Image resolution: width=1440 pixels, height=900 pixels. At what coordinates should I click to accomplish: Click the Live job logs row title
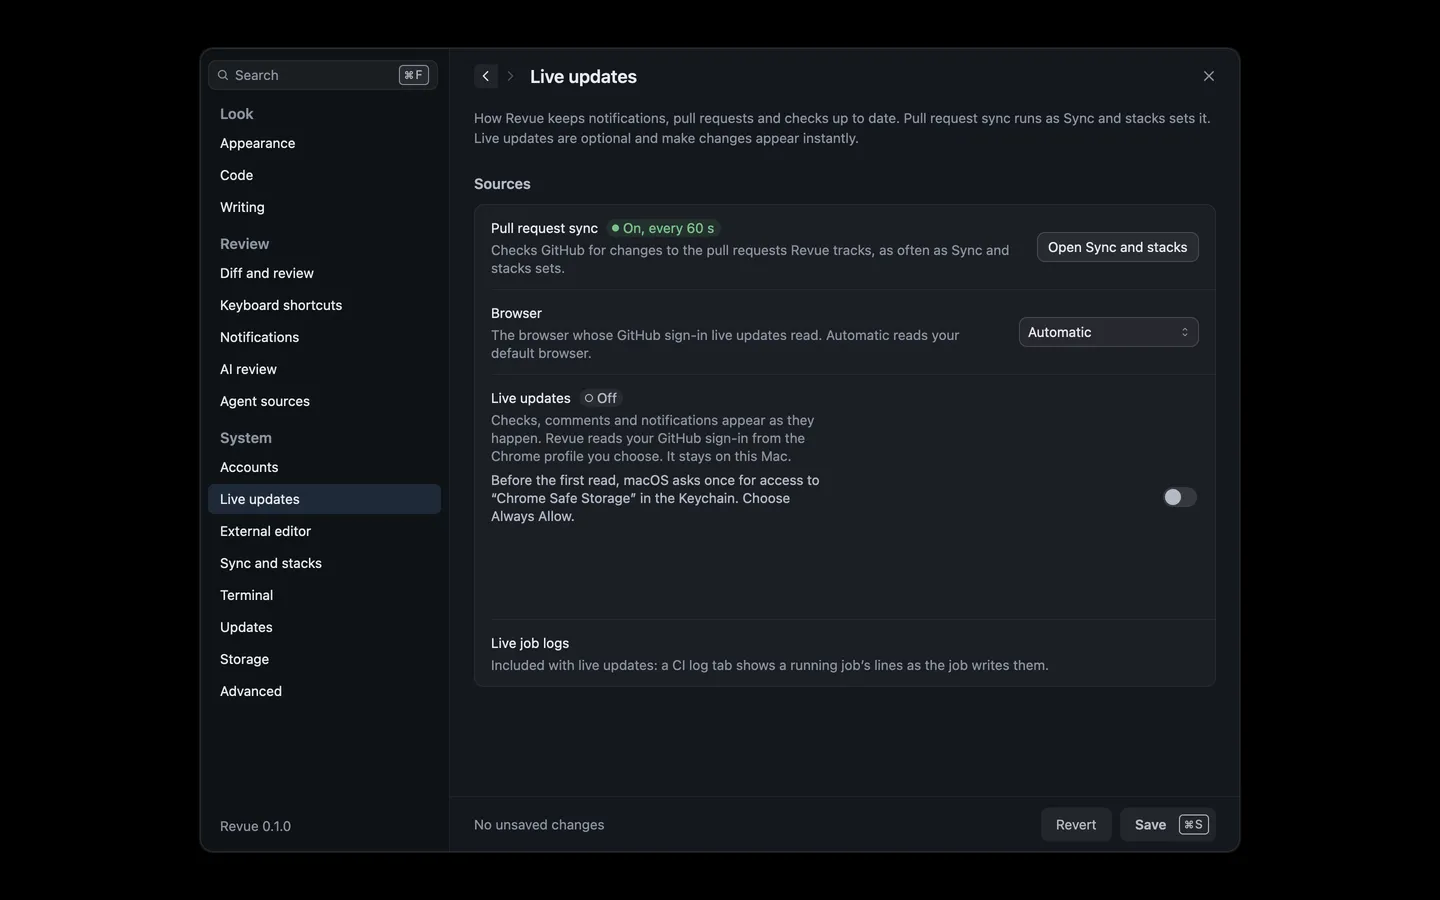point(530,643)
